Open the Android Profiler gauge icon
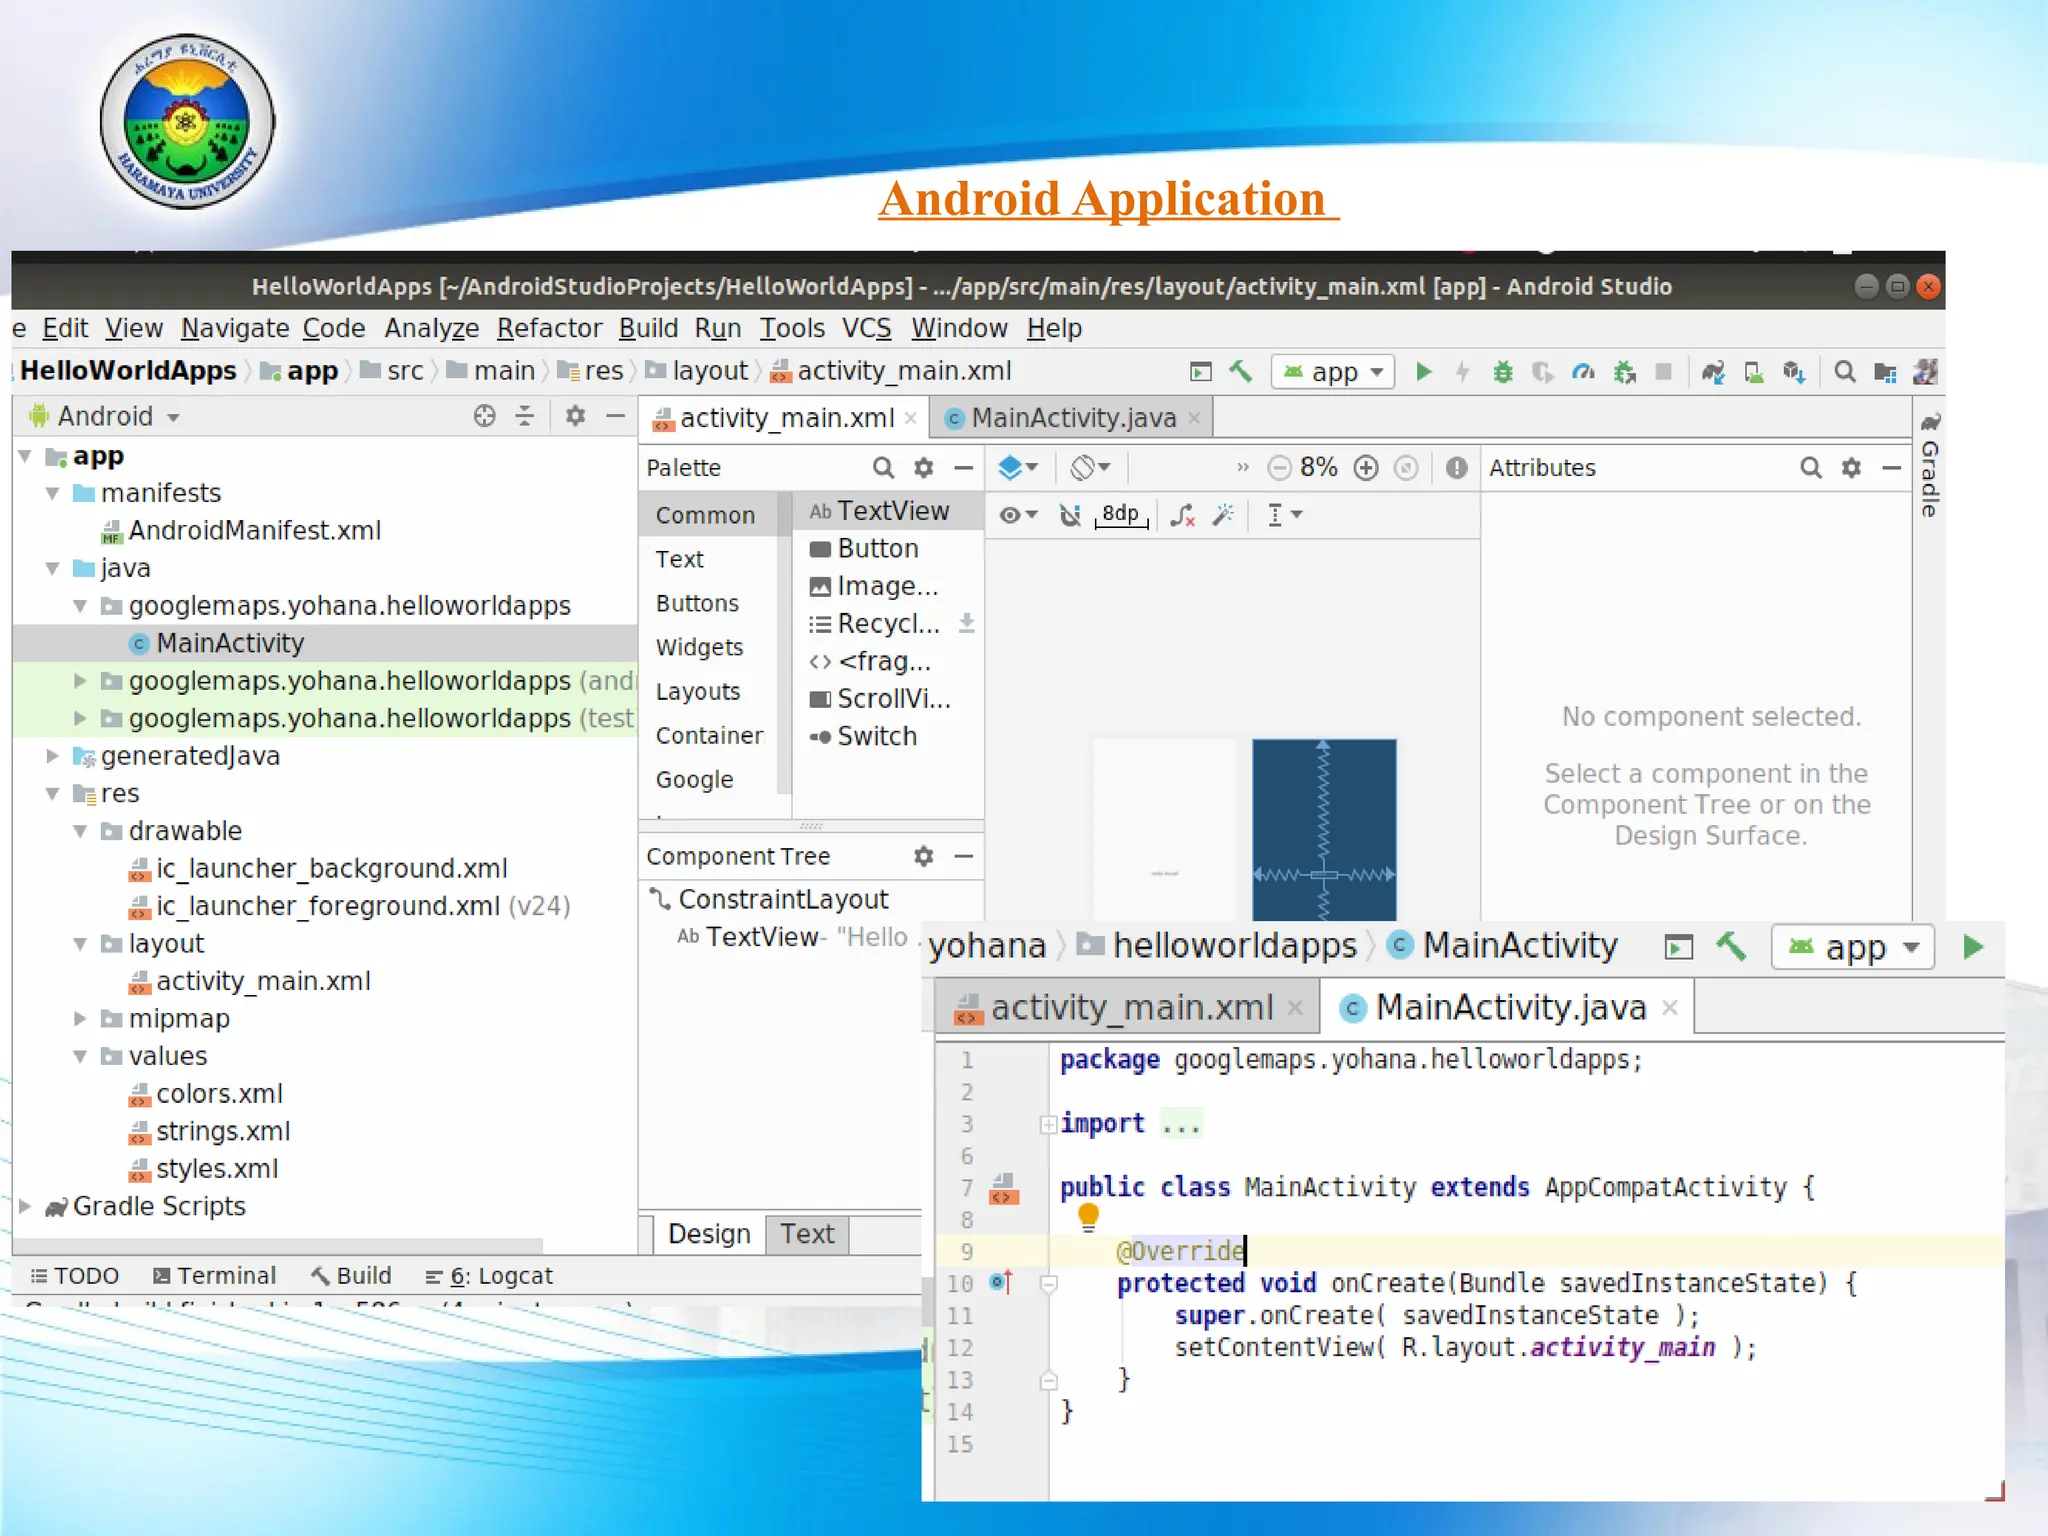The image size is (2048, 1536). tap(1582, 372)
